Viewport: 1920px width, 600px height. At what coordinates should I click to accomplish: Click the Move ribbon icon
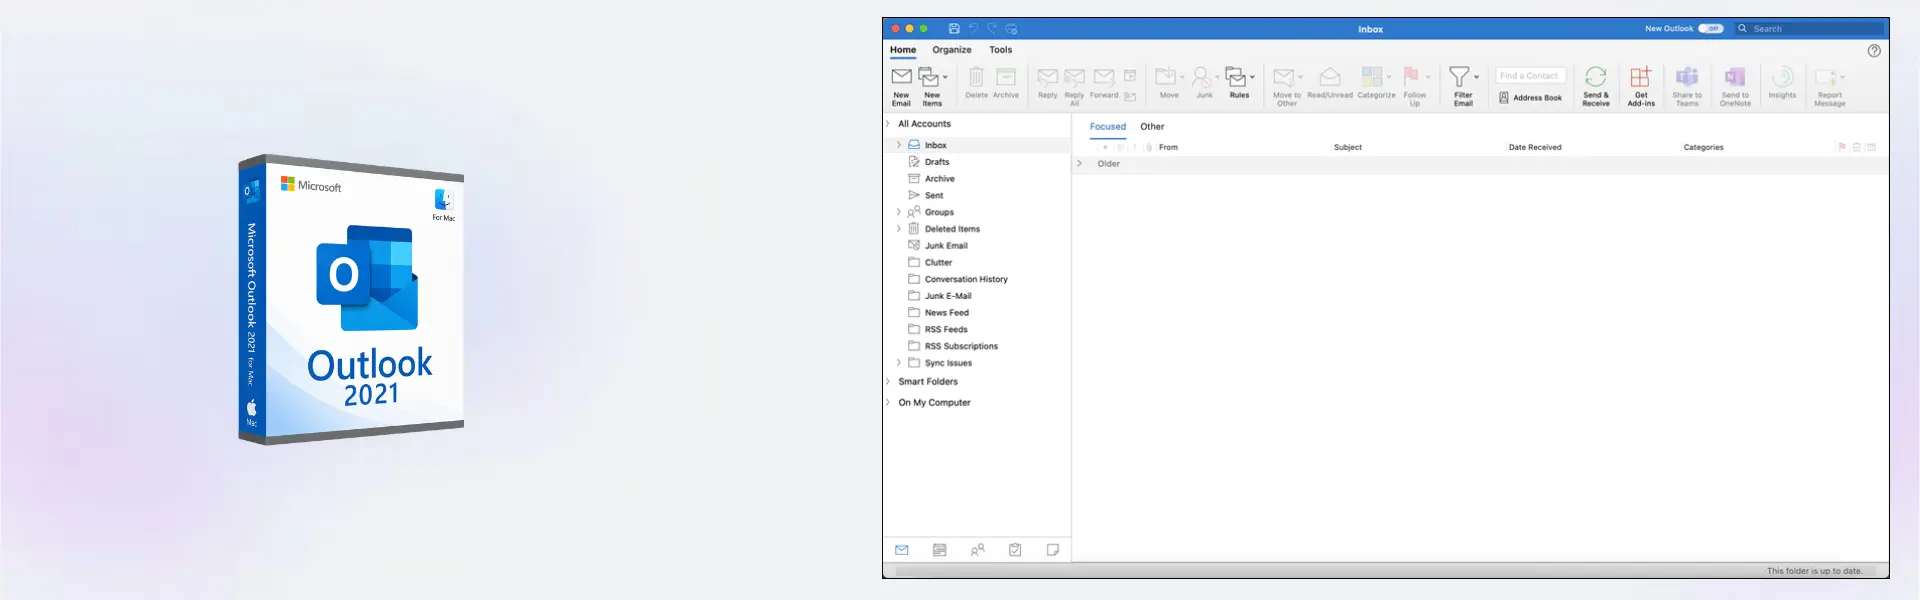1166,77
